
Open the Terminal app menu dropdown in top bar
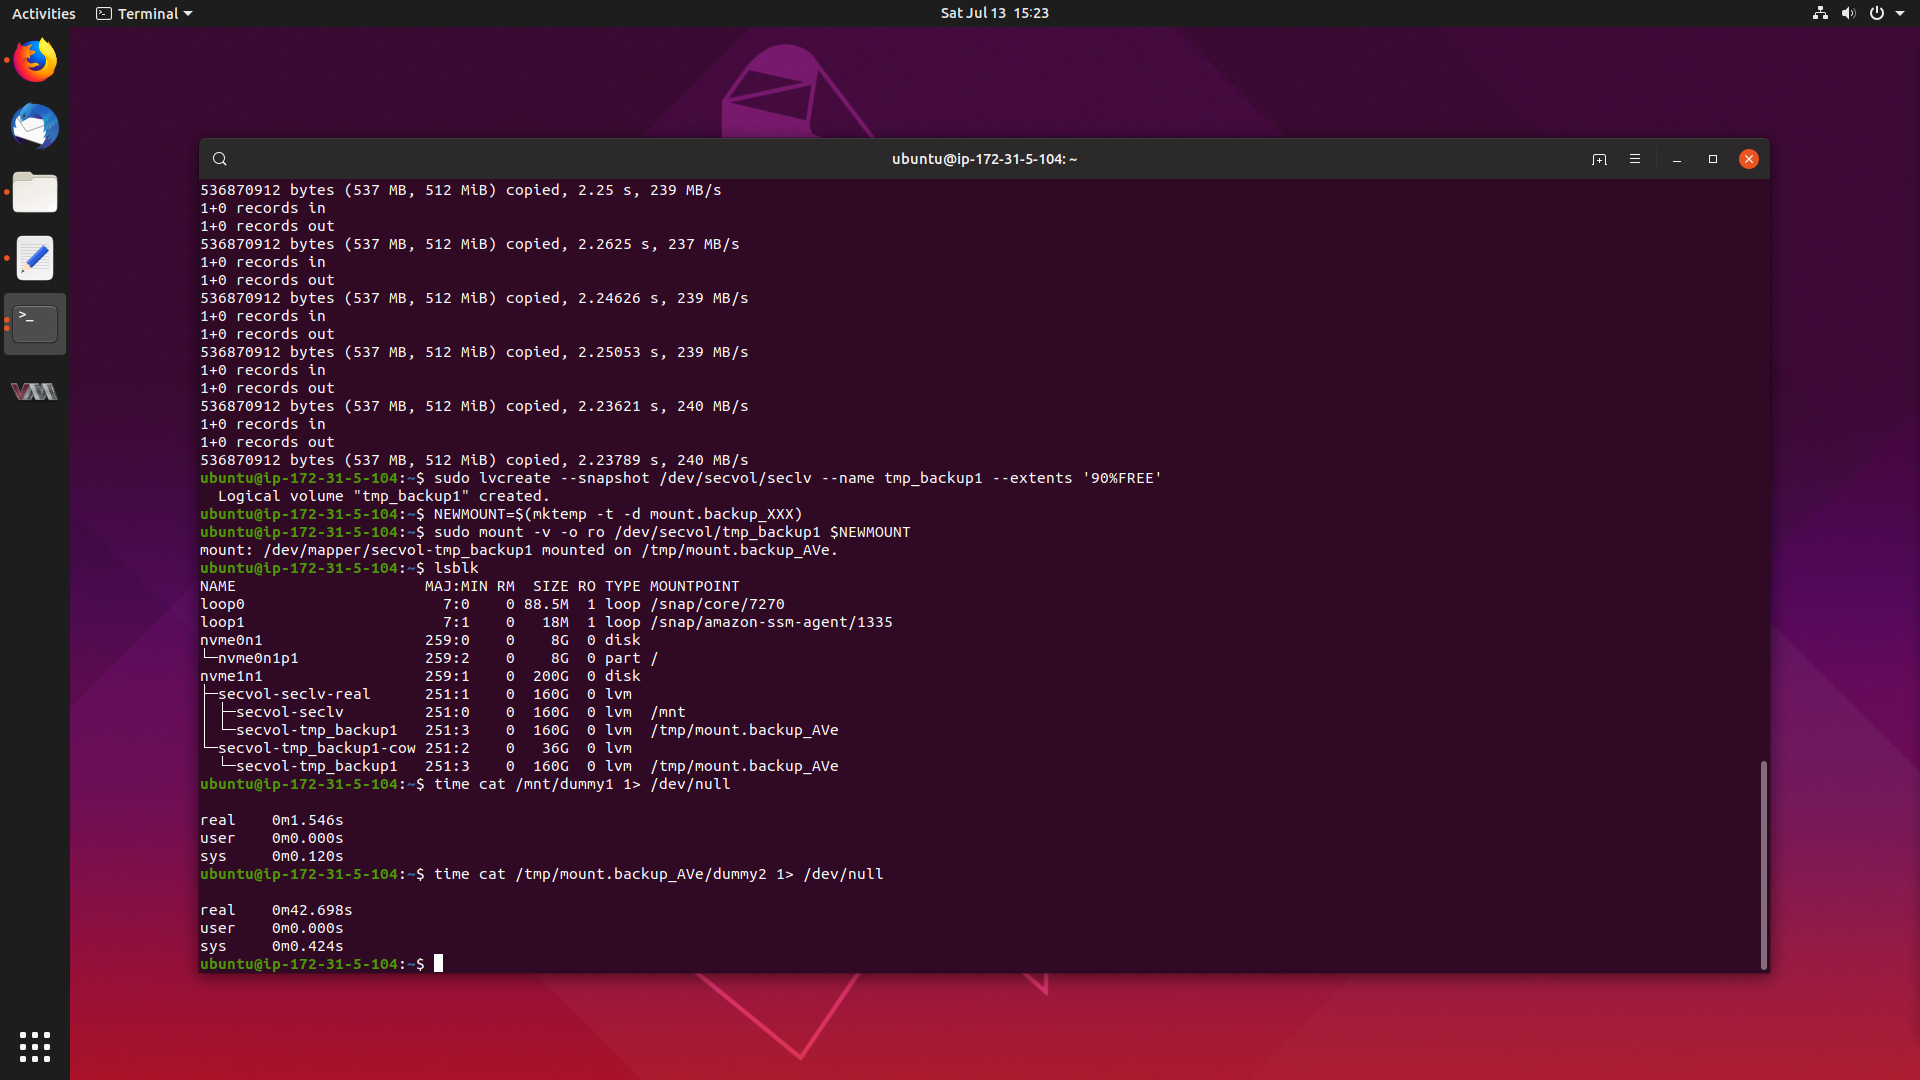143,13
